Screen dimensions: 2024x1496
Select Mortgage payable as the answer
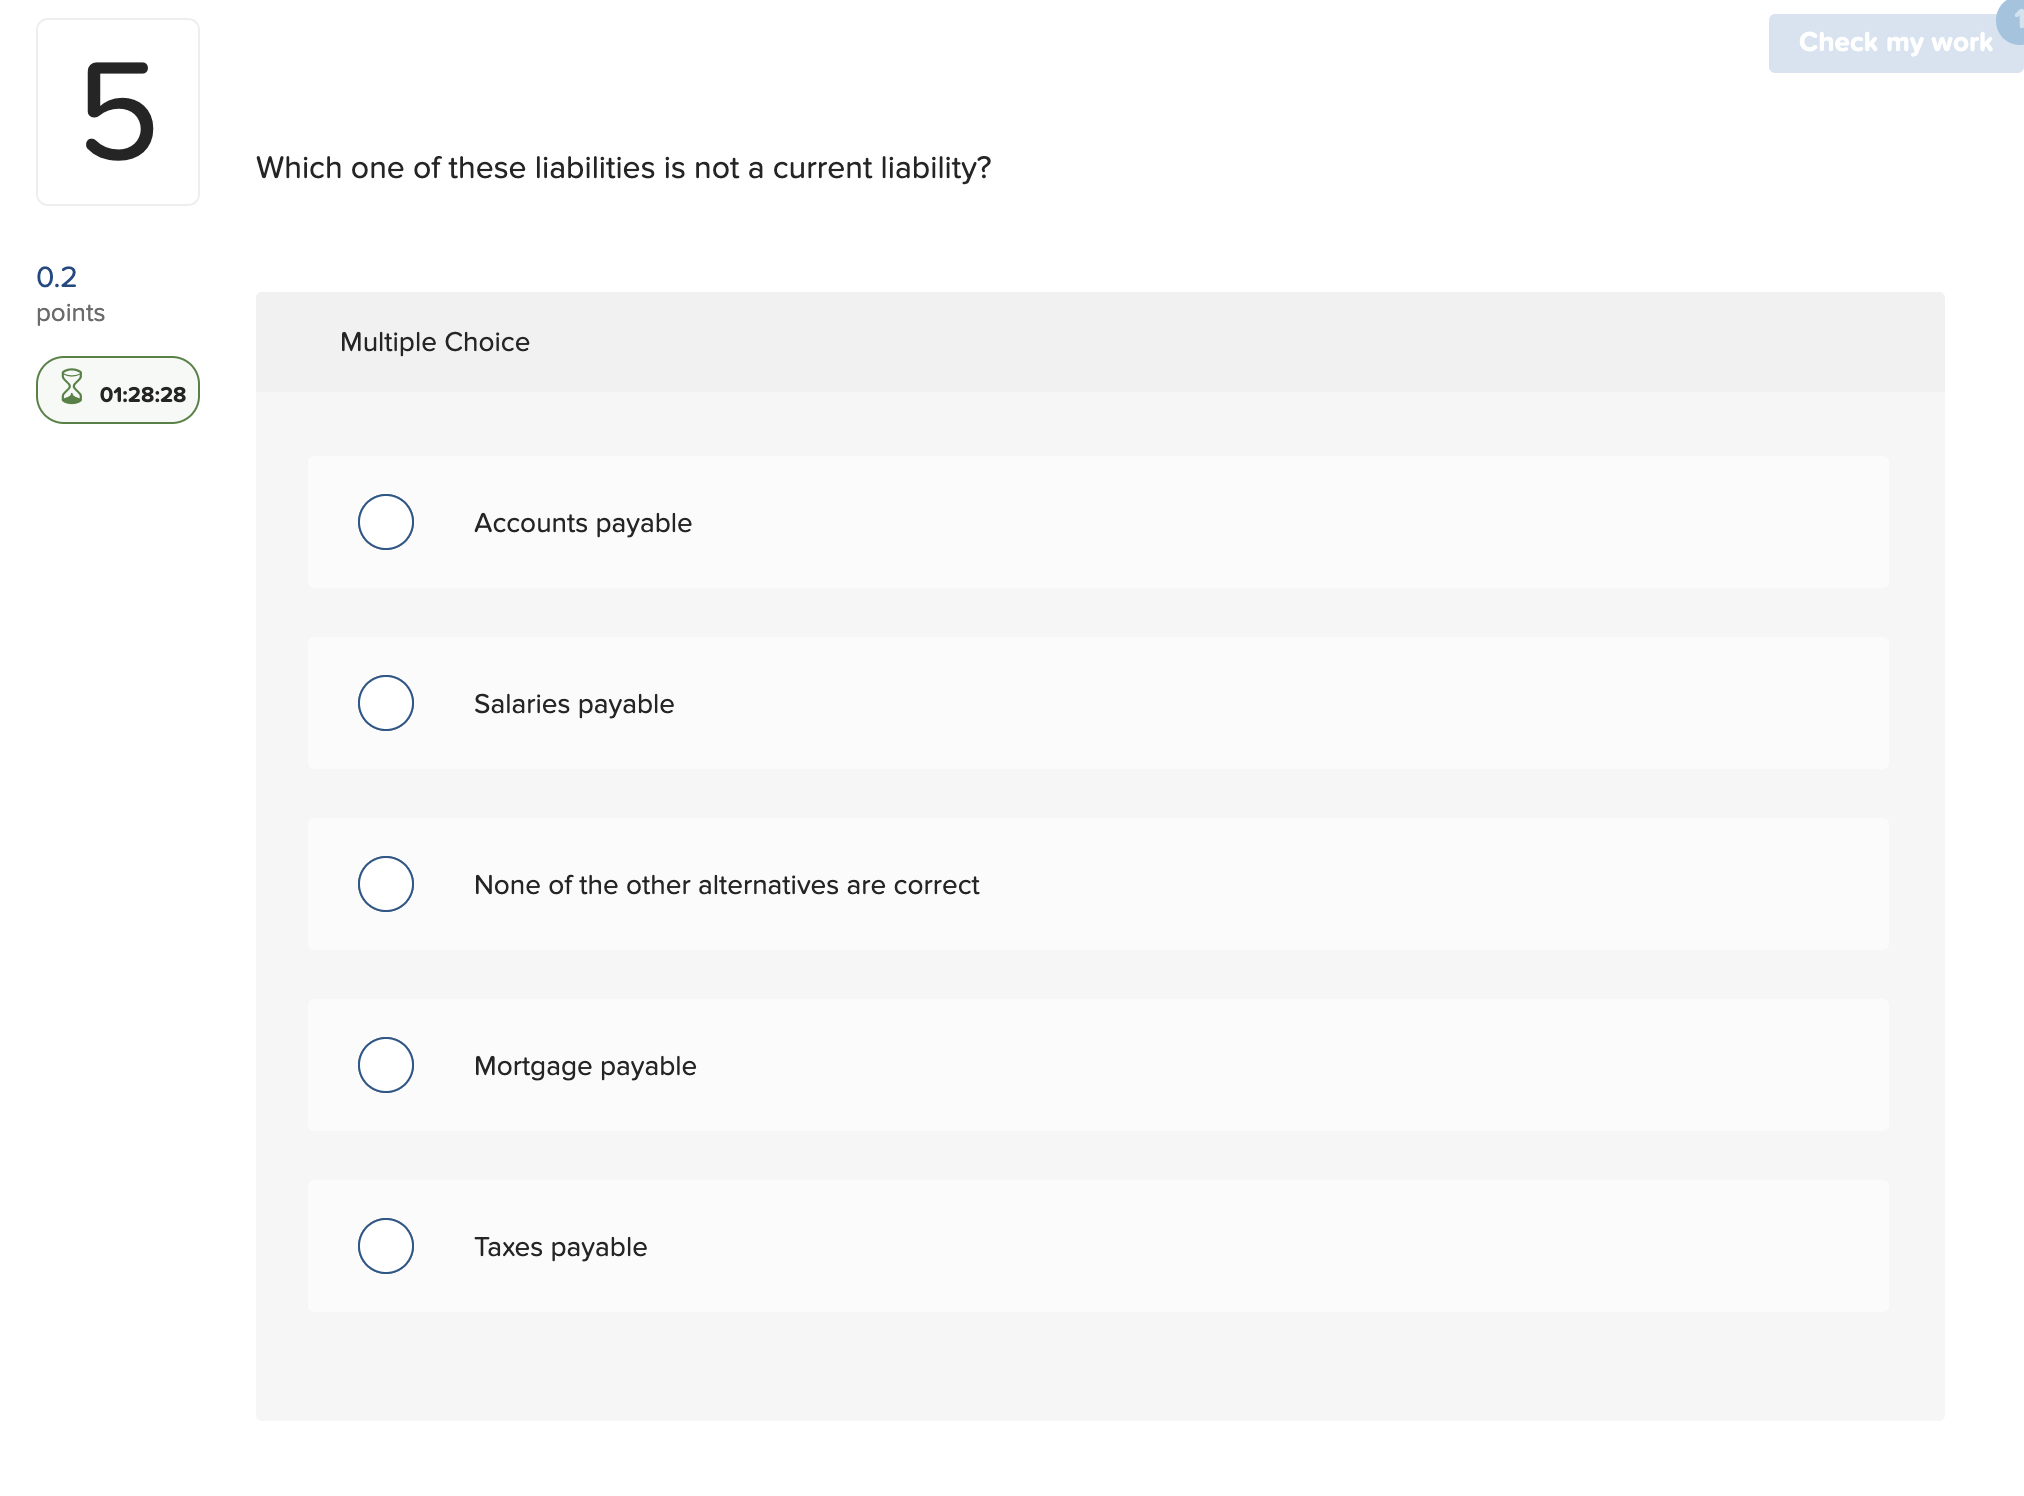(x=385, y=1065)
